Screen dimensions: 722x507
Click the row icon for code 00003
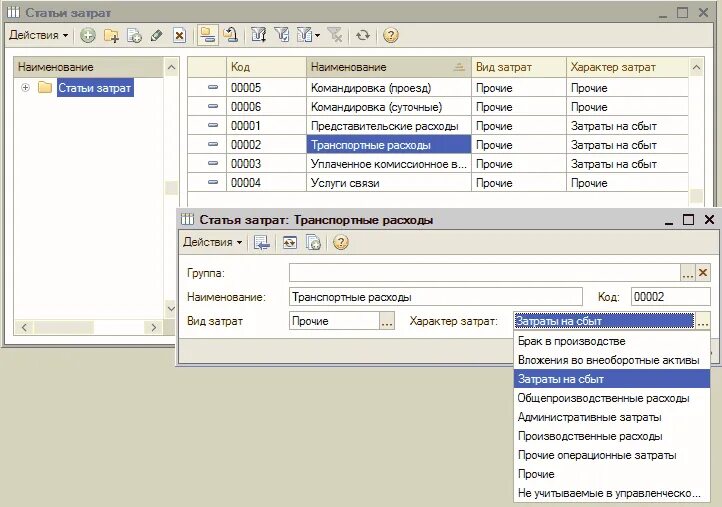coord(213,163)
